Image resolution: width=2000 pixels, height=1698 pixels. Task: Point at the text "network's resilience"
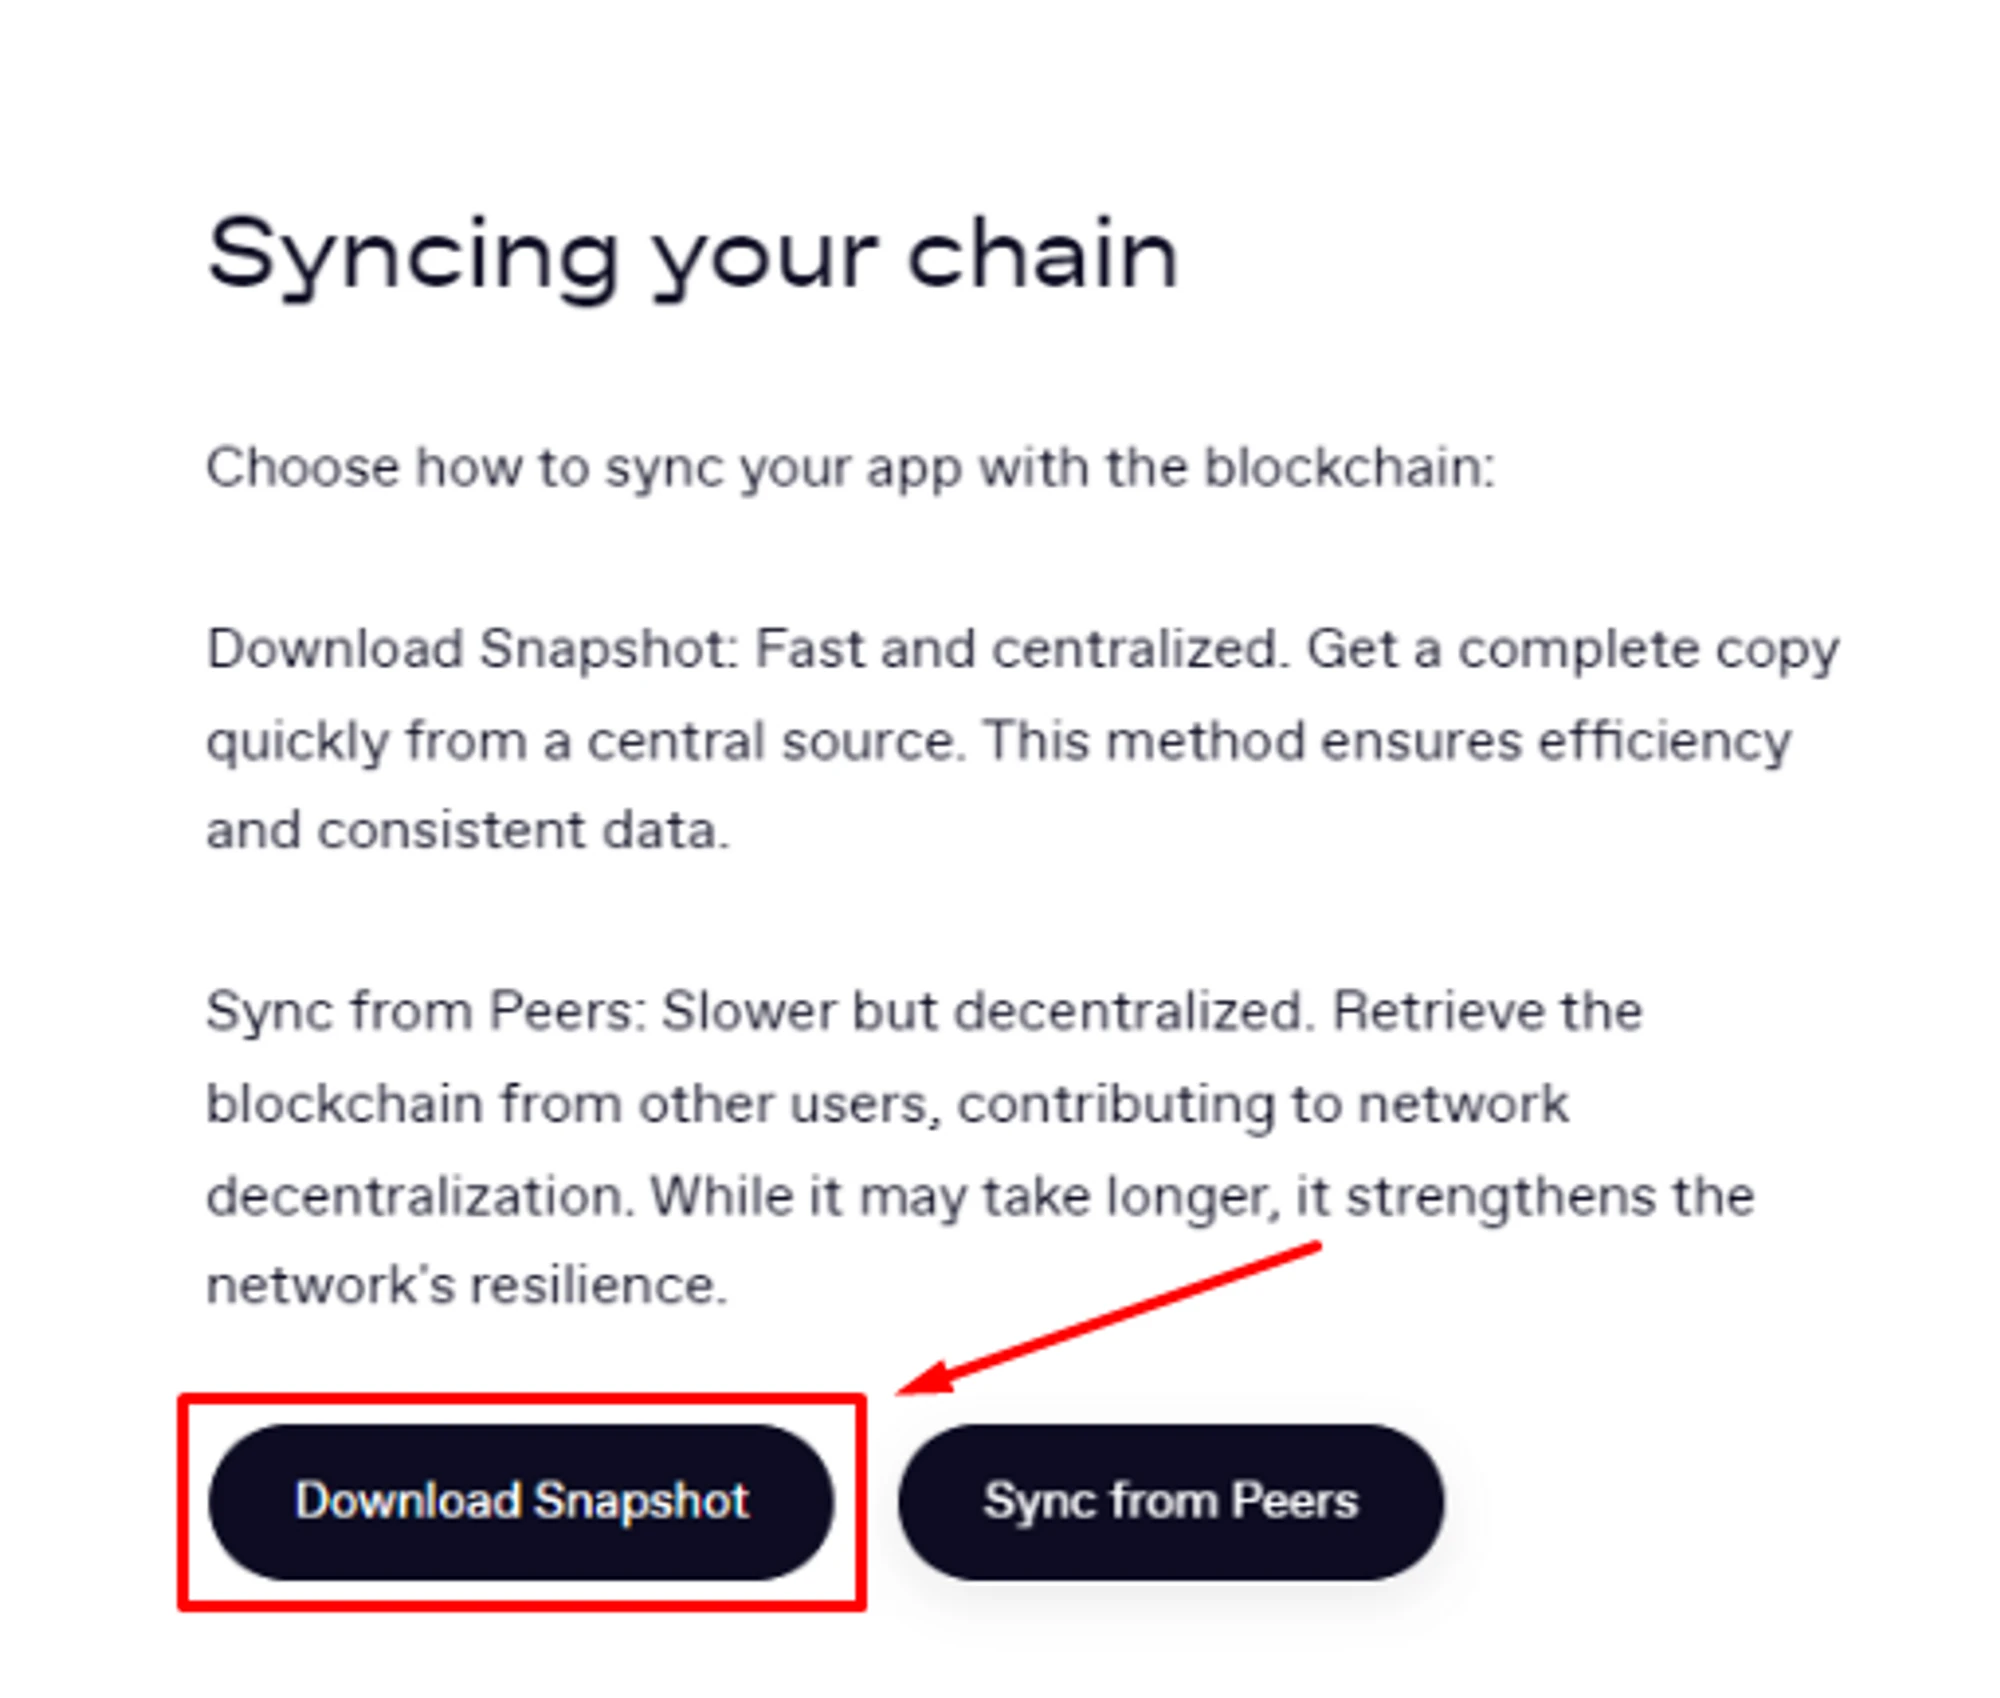465,1286
